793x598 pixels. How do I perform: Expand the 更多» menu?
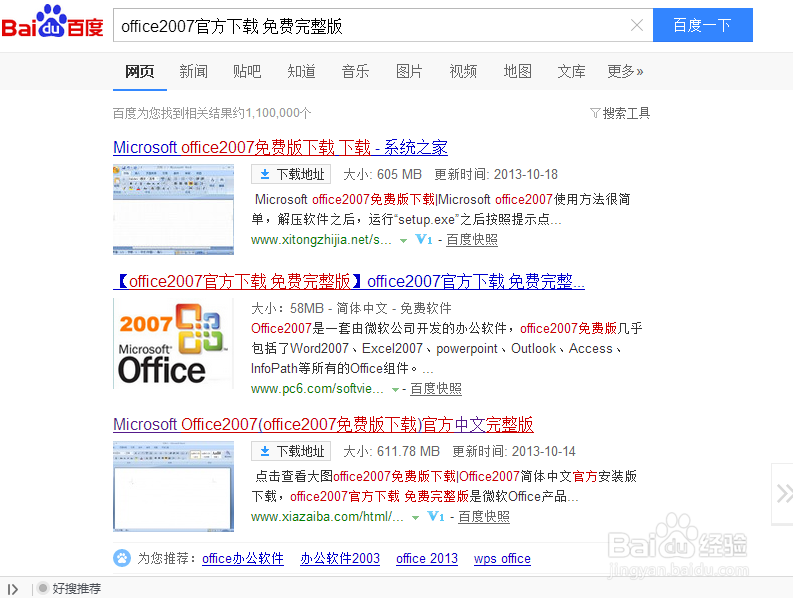pyautogui.click(x=625, y=71)
